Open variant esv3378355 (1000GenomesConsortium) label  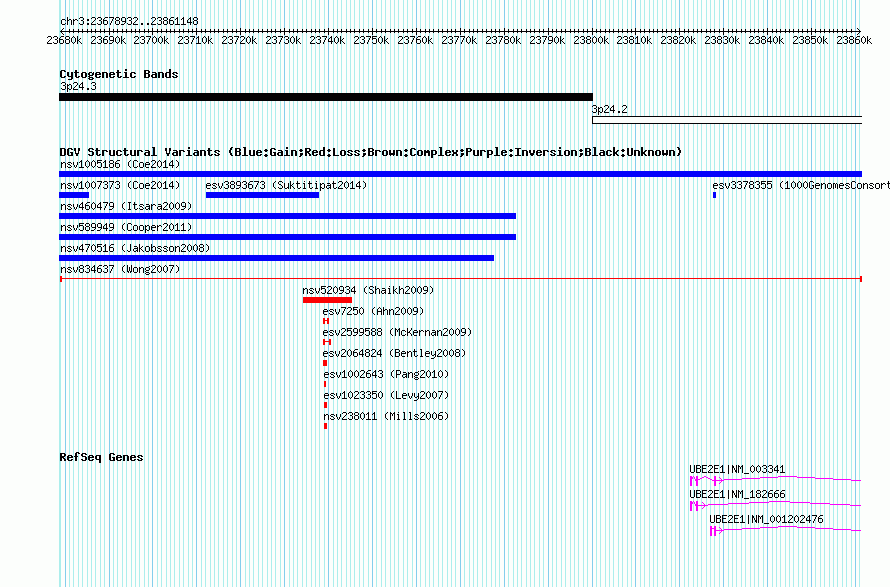pyautogui.click(x=801, y=186)
